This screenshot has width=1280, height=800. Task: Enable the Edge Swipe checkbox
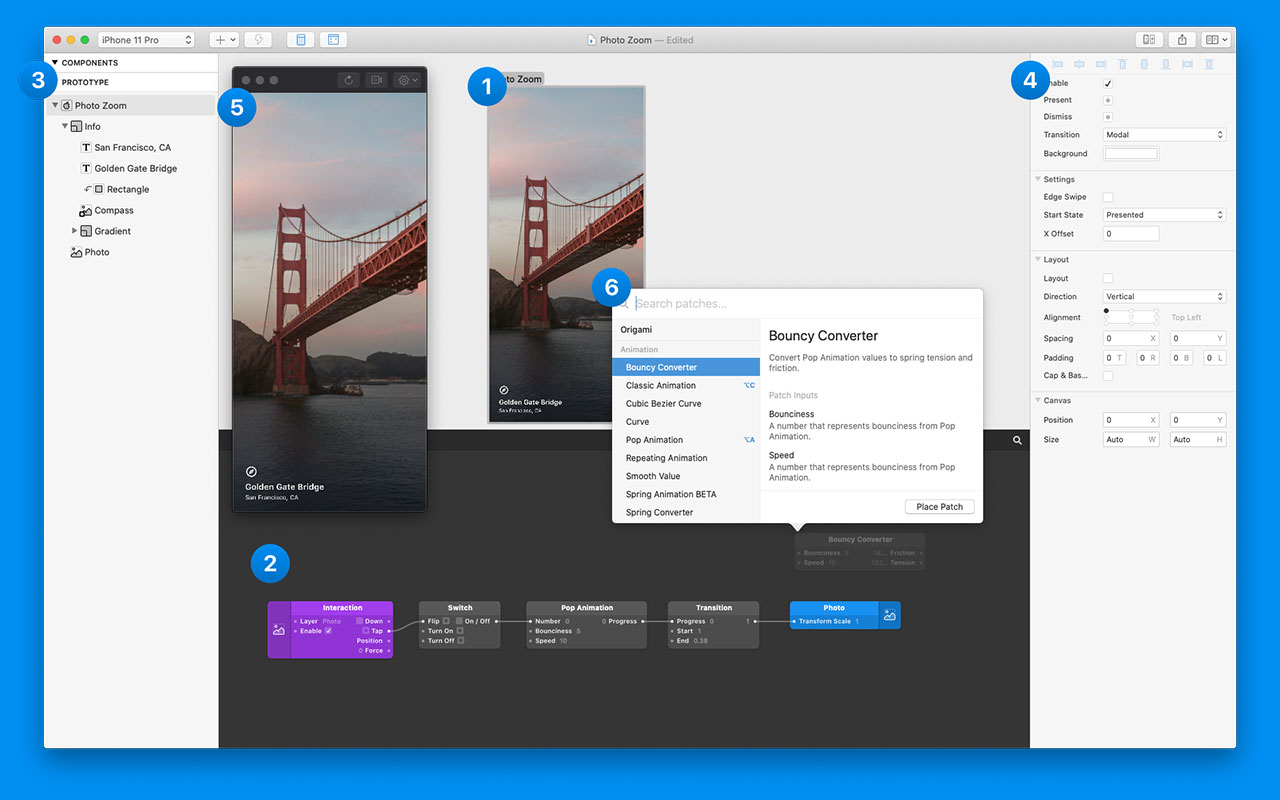click(1107, 196)
